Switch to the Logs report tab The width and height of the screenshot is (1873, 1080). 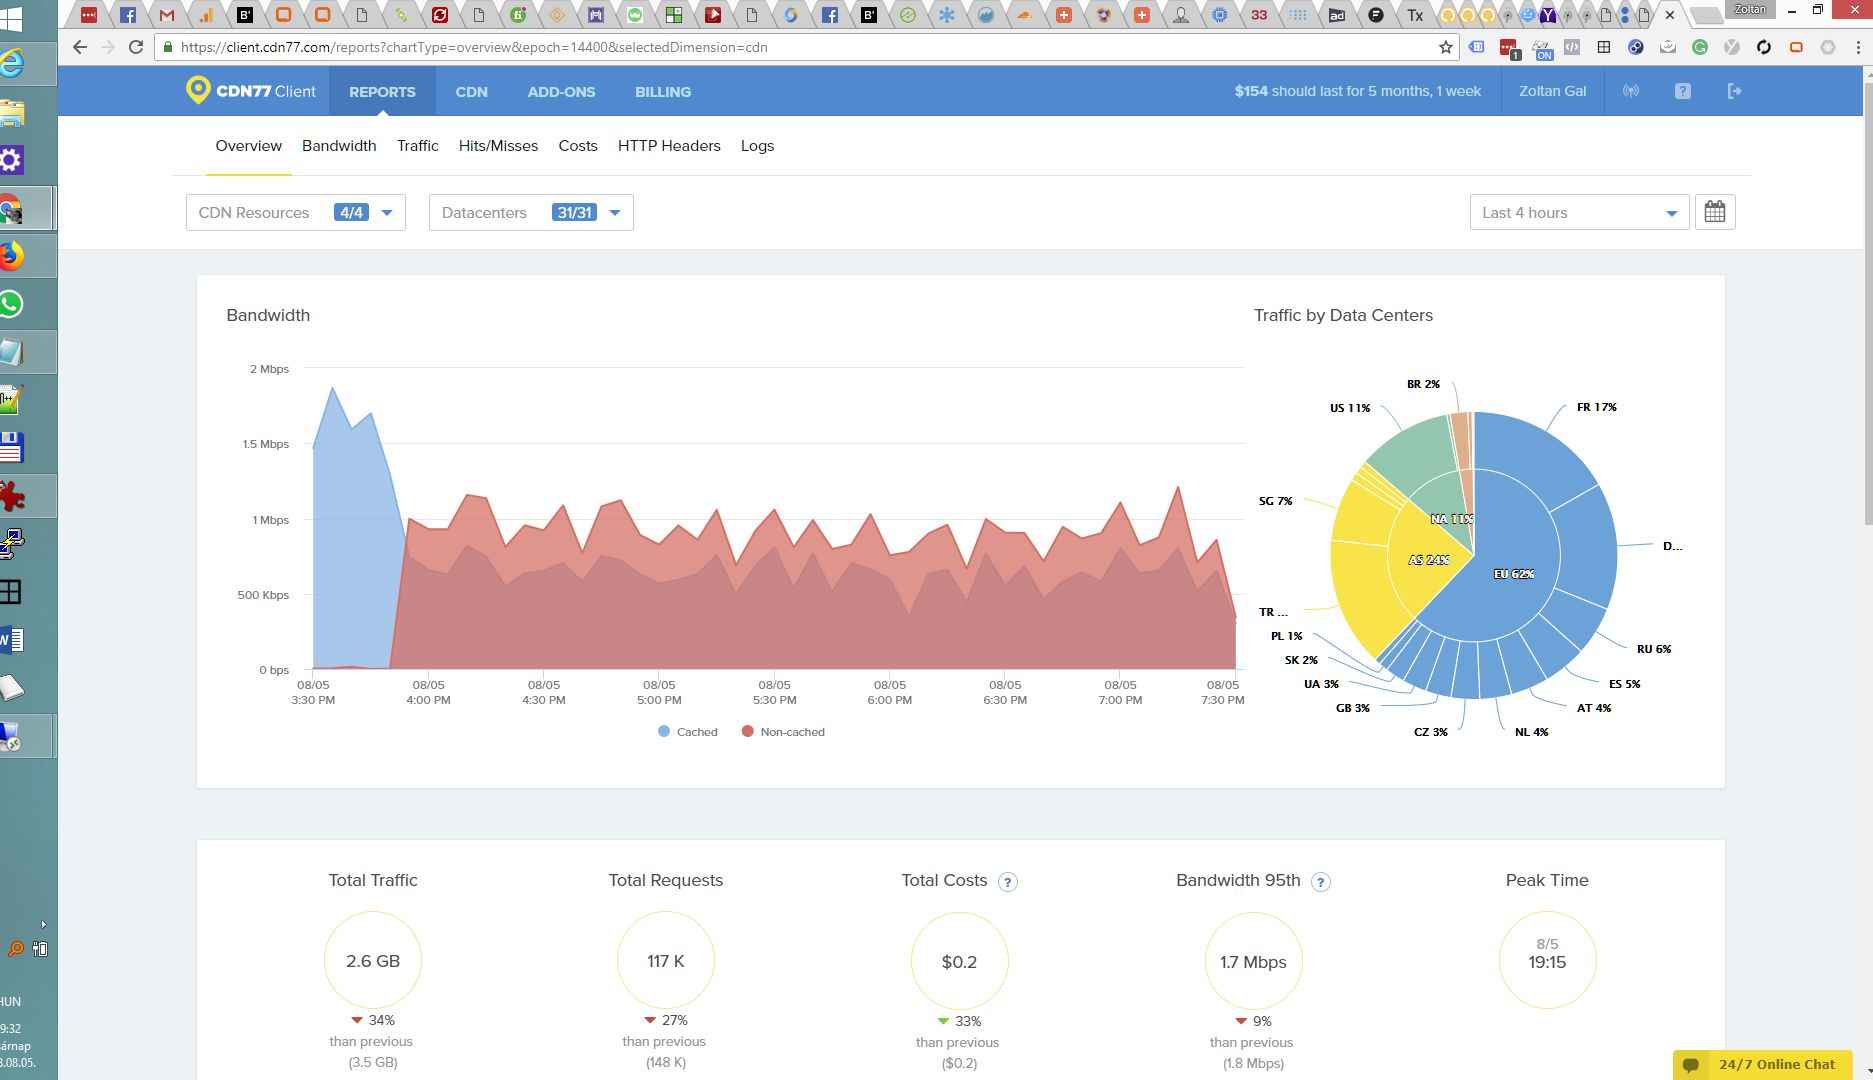point(757,146)
